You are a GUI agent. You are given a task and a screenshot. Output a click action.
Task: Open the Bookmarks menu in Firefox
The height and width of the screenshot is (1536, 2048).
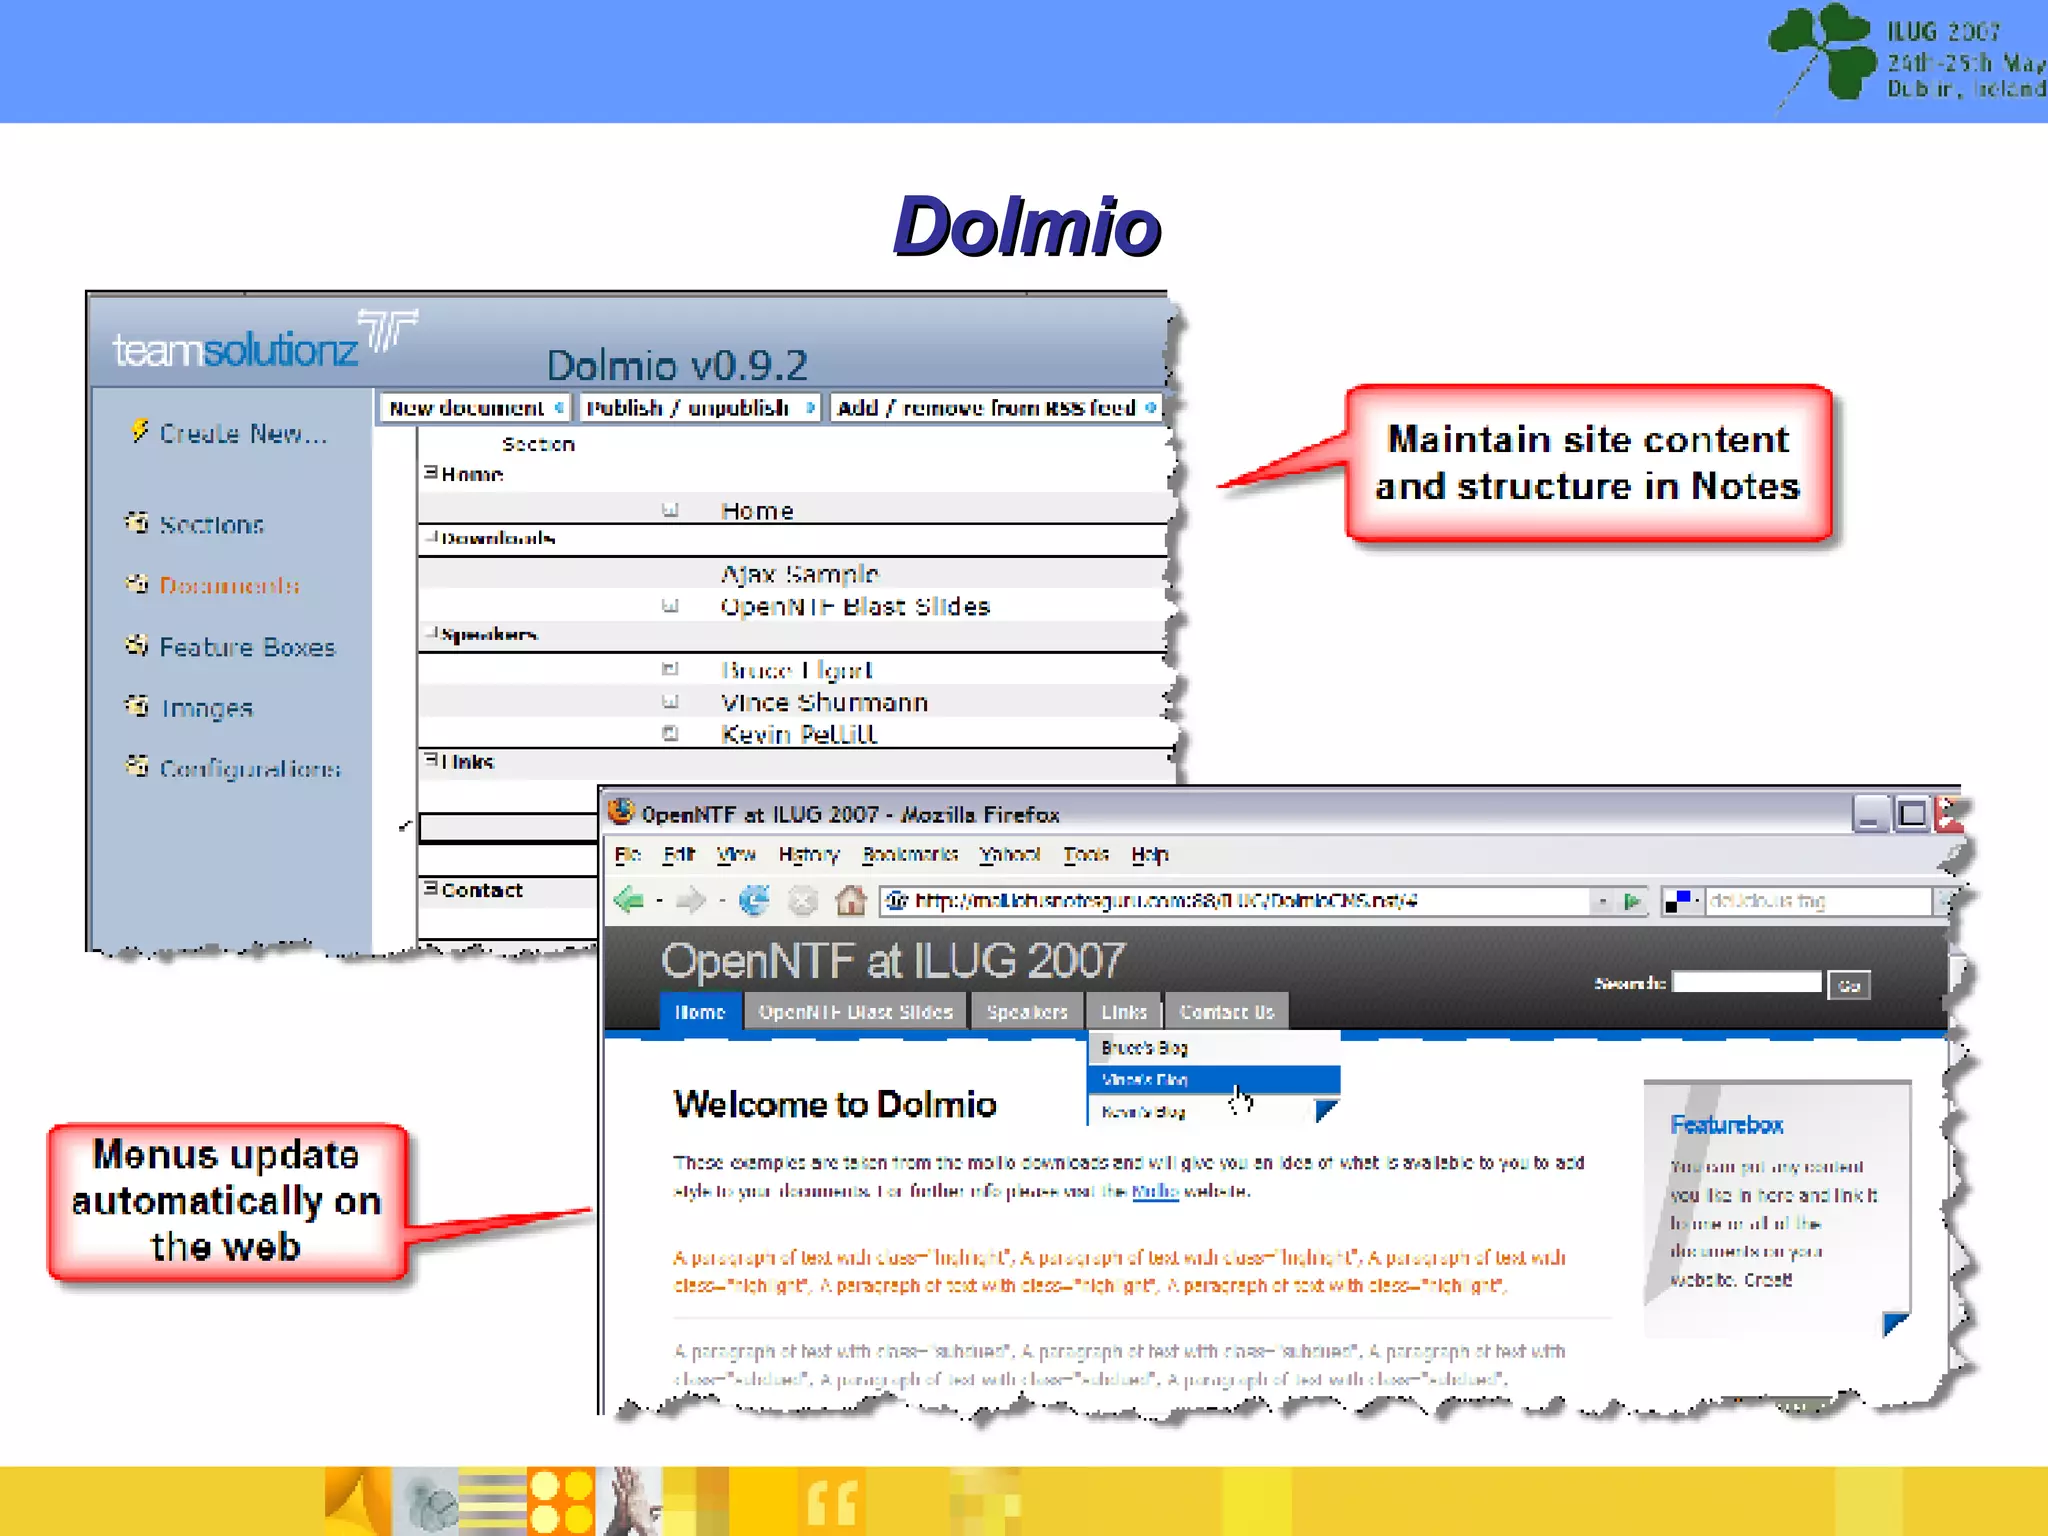click(909, 854)
